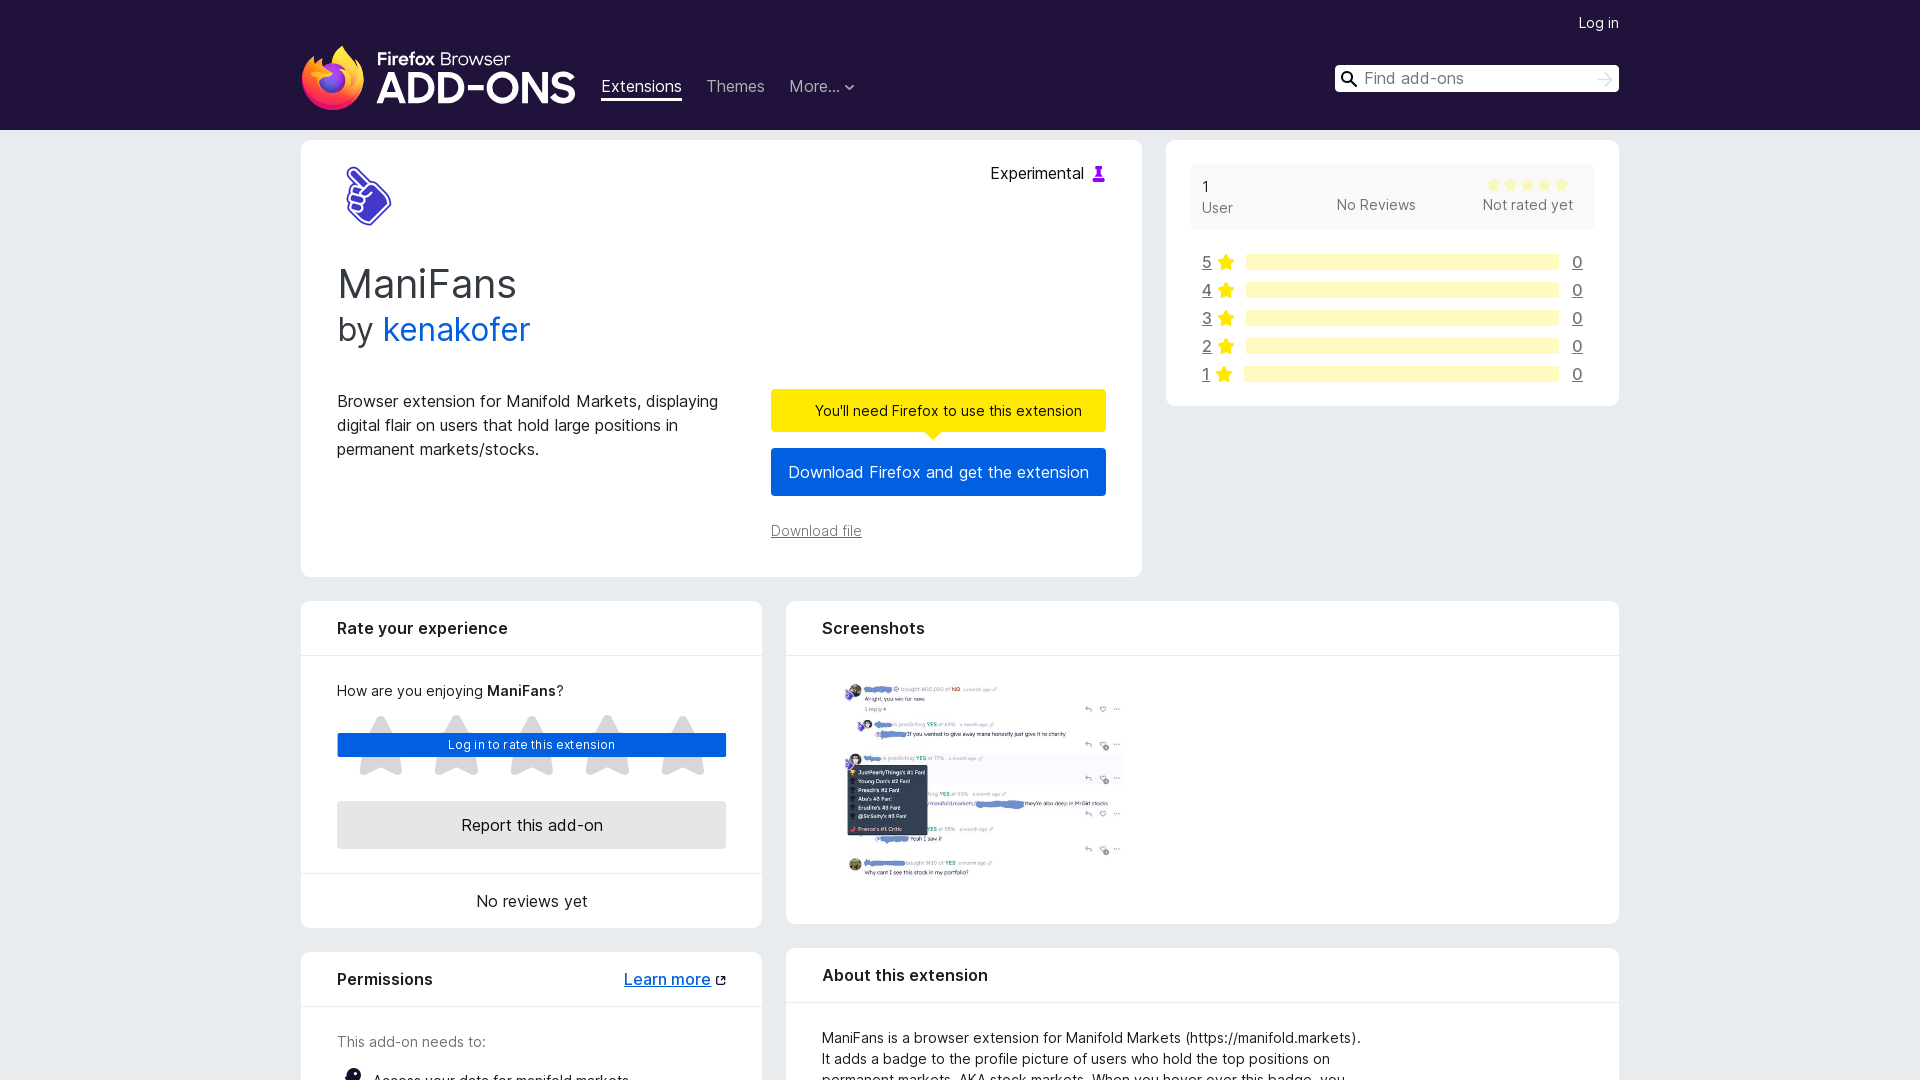Select the third rating star

pos(532,745)
